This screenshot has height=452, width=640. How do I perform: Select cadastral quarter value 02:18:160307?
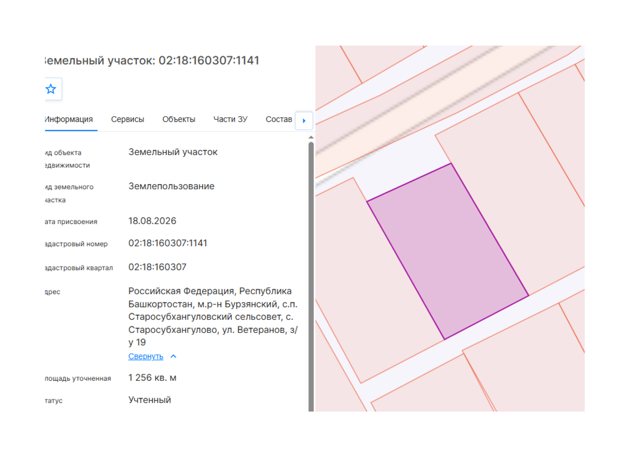point(157,267)
